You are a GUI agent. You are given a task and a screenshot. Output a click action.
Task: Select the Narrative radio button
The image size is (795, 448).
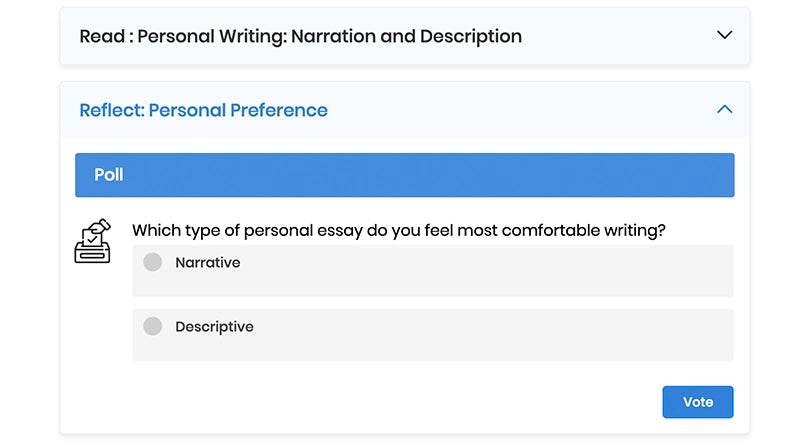point(152,262)
